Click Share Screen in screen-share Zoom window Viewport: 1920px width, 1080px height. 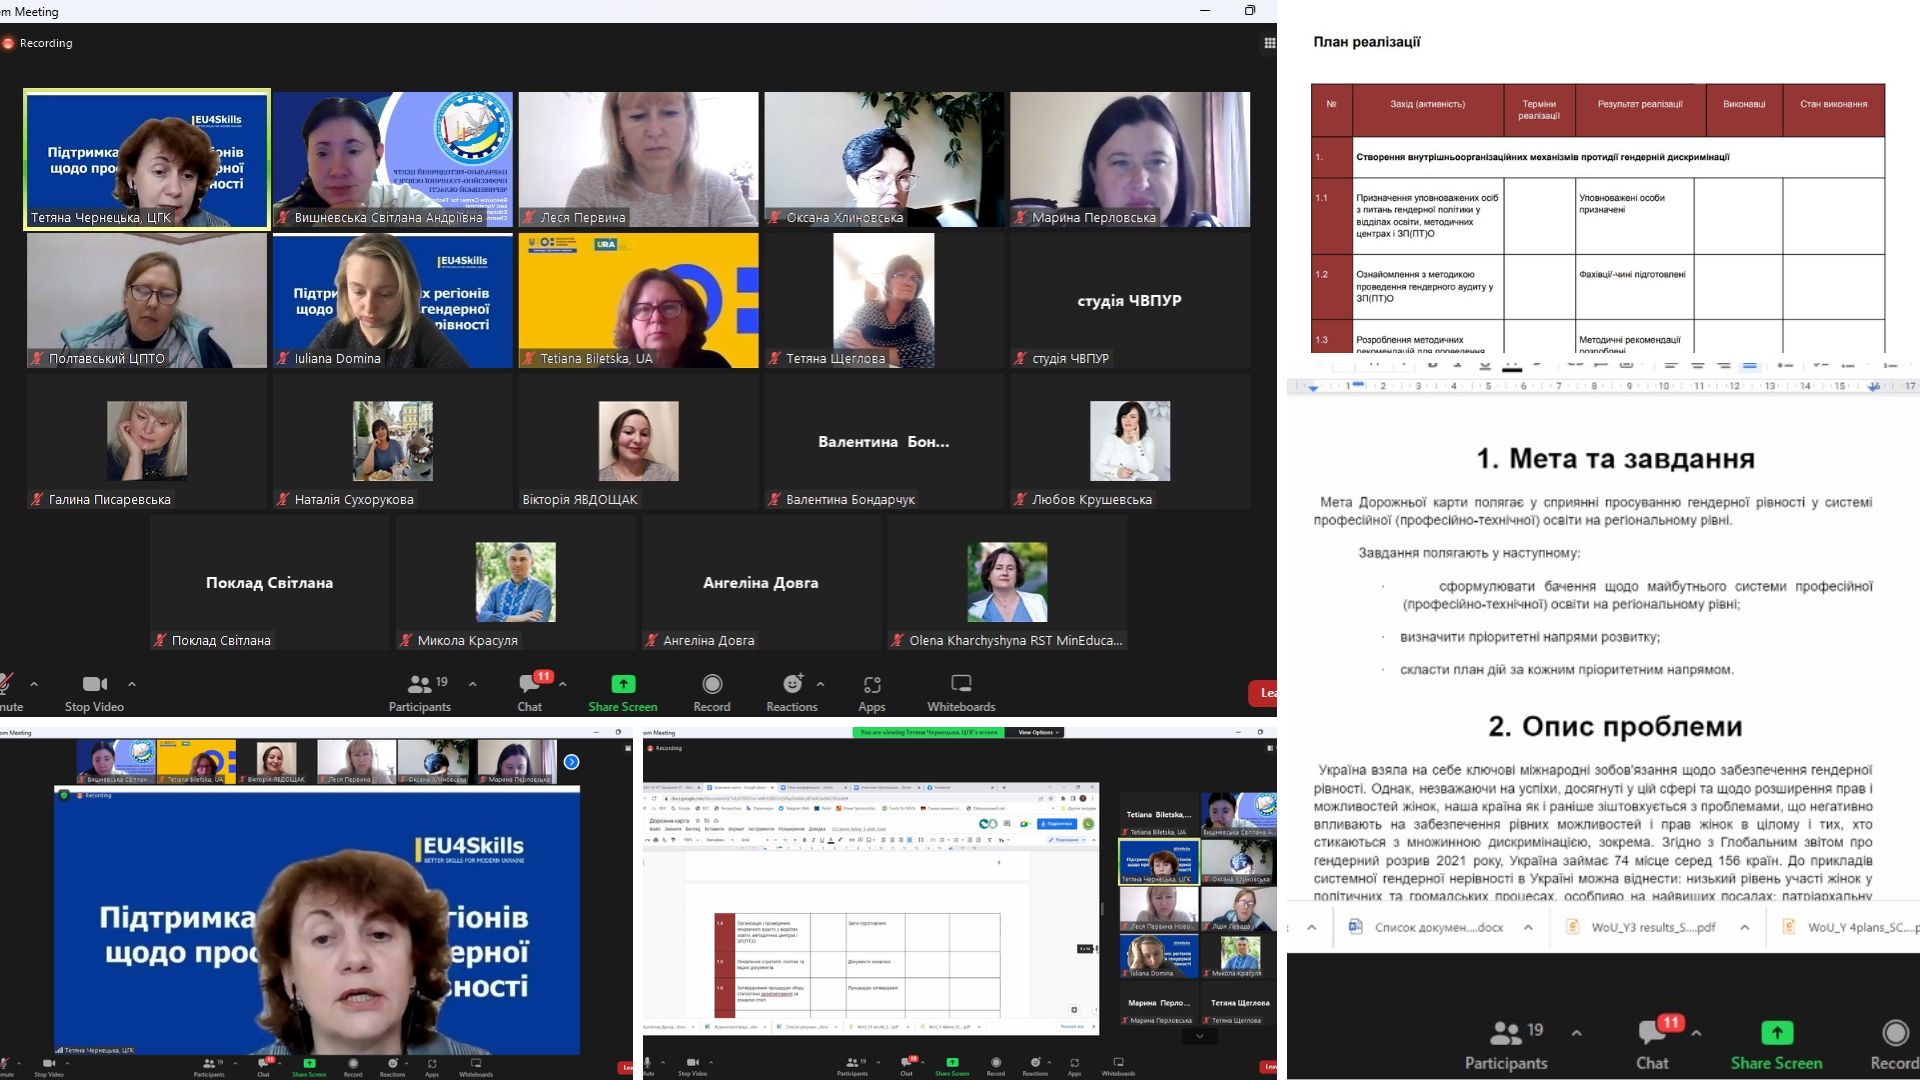tap(952, 1067)
